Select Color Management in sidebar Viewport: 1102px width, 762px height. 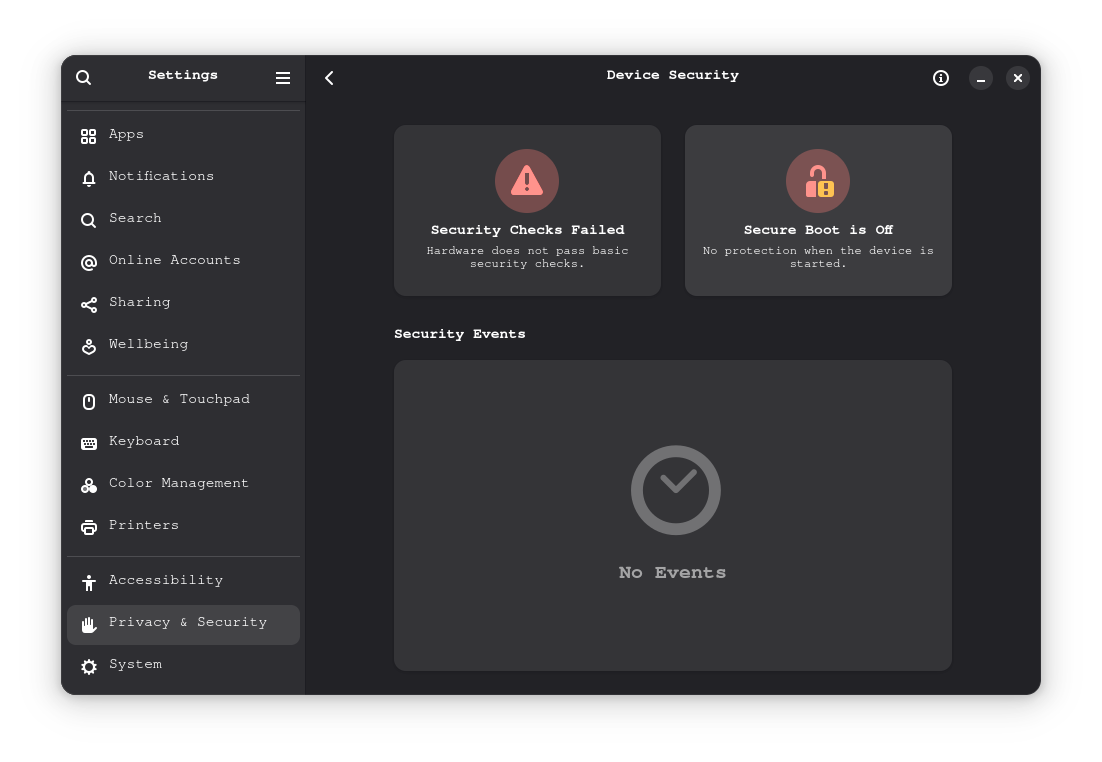[x=183, y=484]
